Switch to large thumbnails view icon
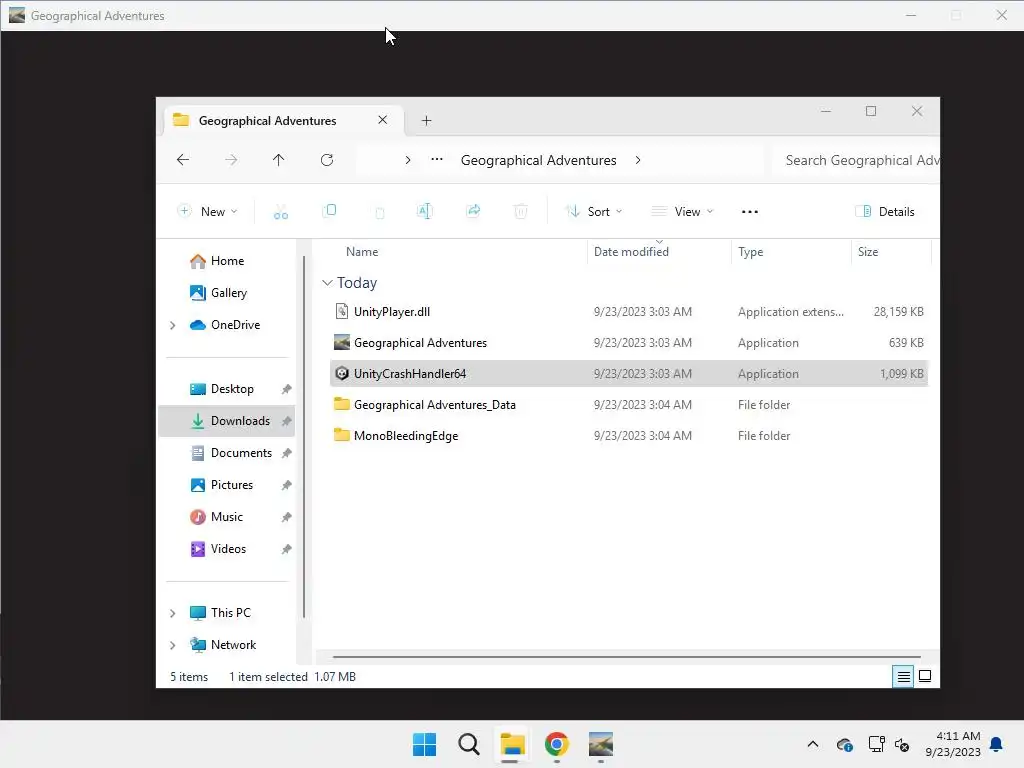The image size is (1024, 768). click(x=925, y=676)
